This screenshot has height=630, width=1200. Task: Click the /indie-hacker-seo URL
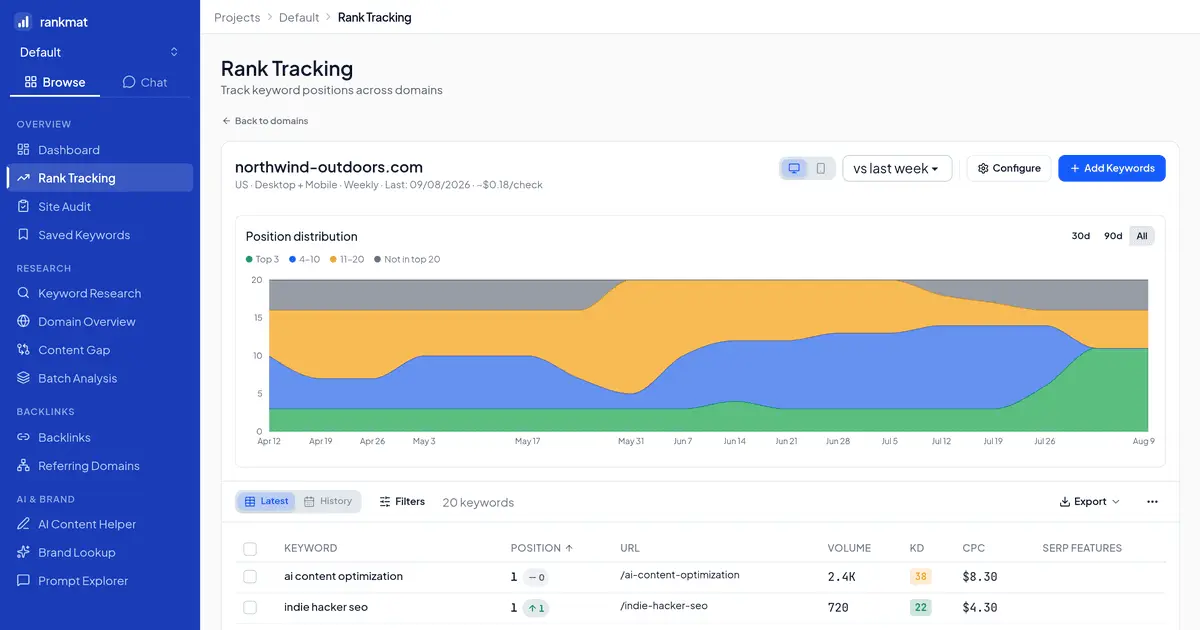(664, 606)
